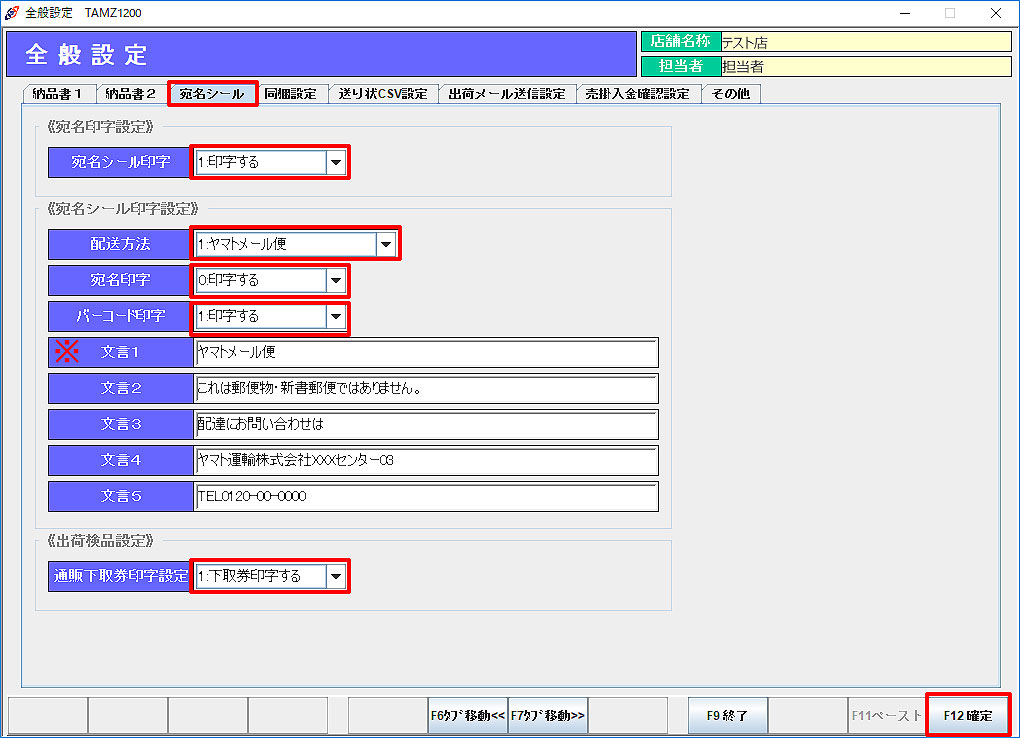Select the その他 tab

click(x=731, y=94)
